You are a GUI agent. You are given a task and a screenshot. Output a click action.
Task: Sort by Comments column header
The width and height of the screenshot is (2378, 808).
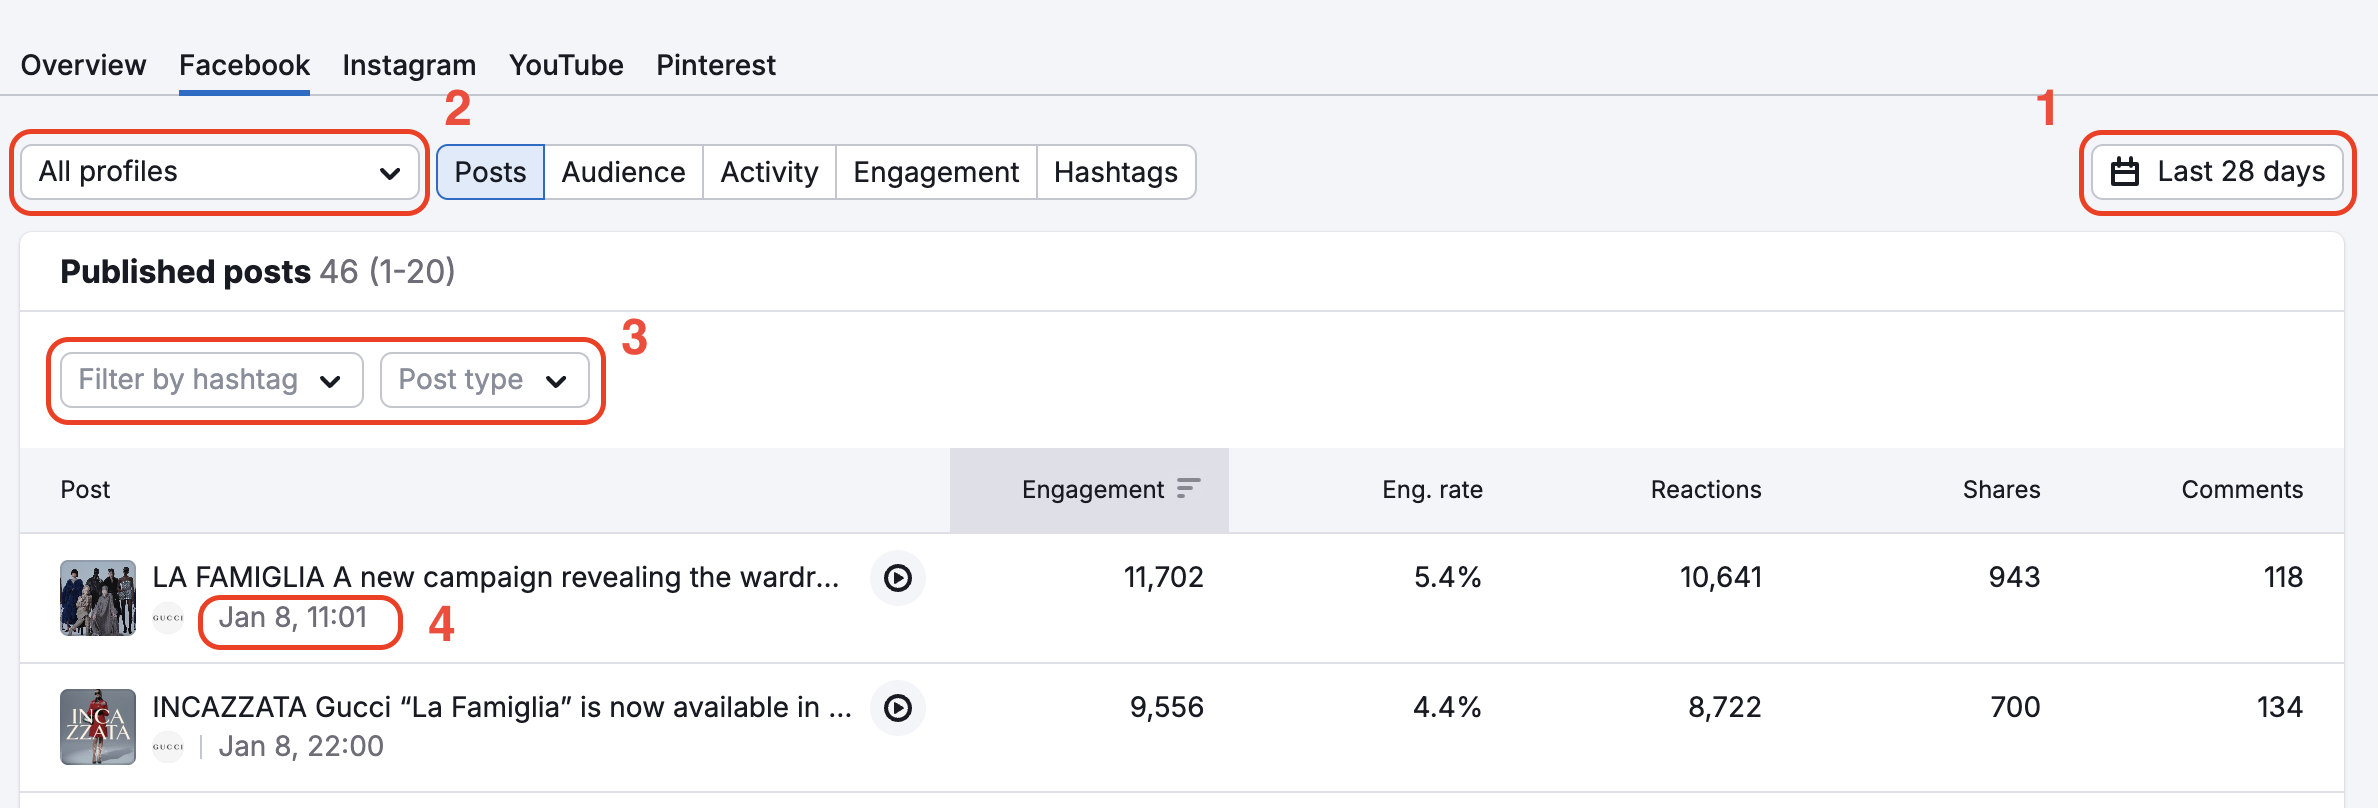click(2242, 489)
